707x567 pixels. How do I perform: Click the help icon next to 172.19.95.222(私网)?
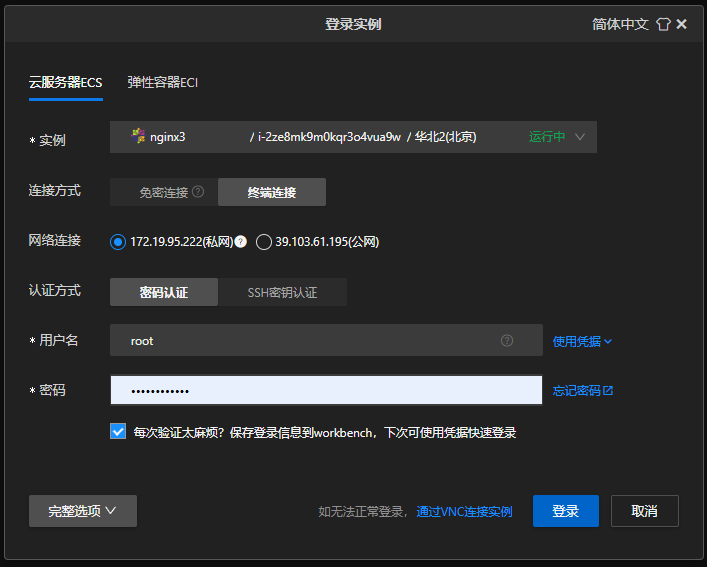(241, 242)
